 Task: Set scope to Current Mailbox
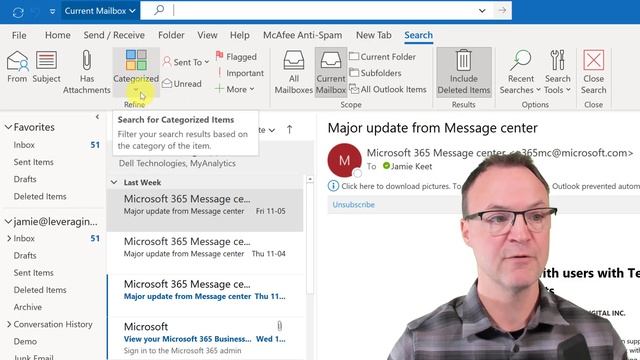(x=331, y=72)
